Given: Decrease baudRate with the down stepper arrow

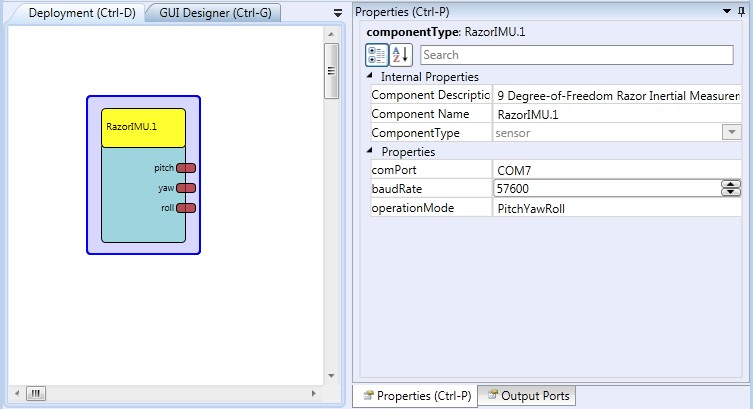Looking at the screenshot, I should pos(730,192).
